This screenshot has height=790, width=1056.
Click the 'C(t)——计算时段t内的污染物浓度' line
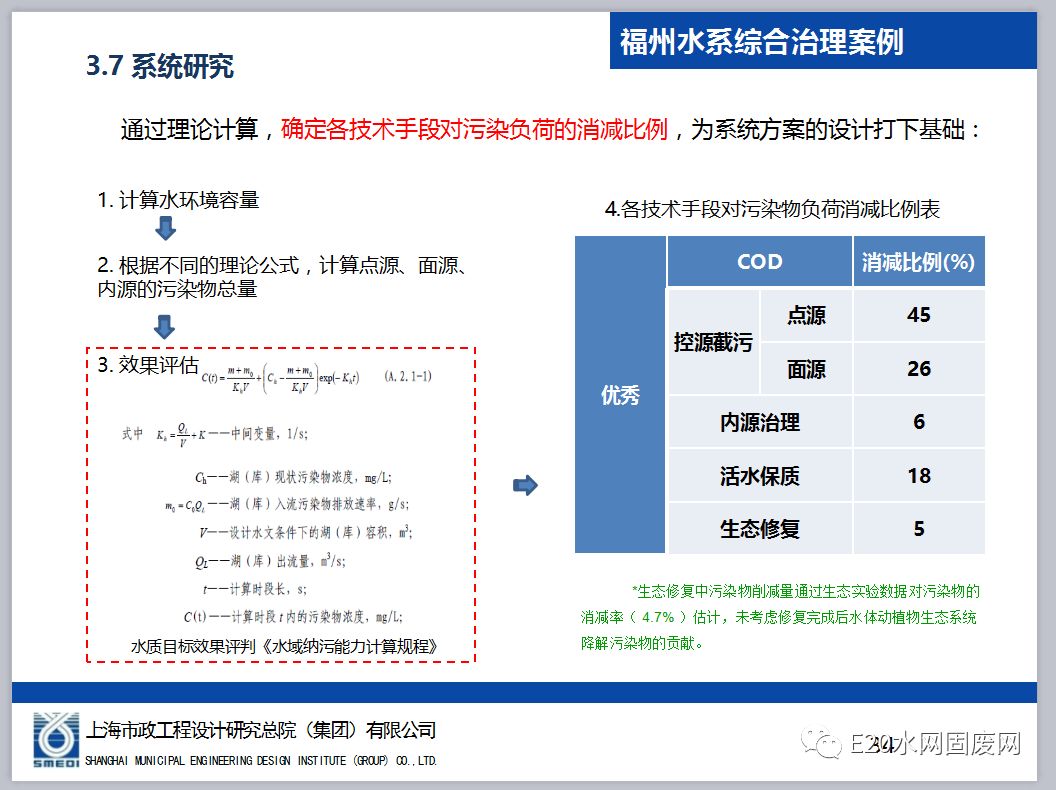click(293, 616)
